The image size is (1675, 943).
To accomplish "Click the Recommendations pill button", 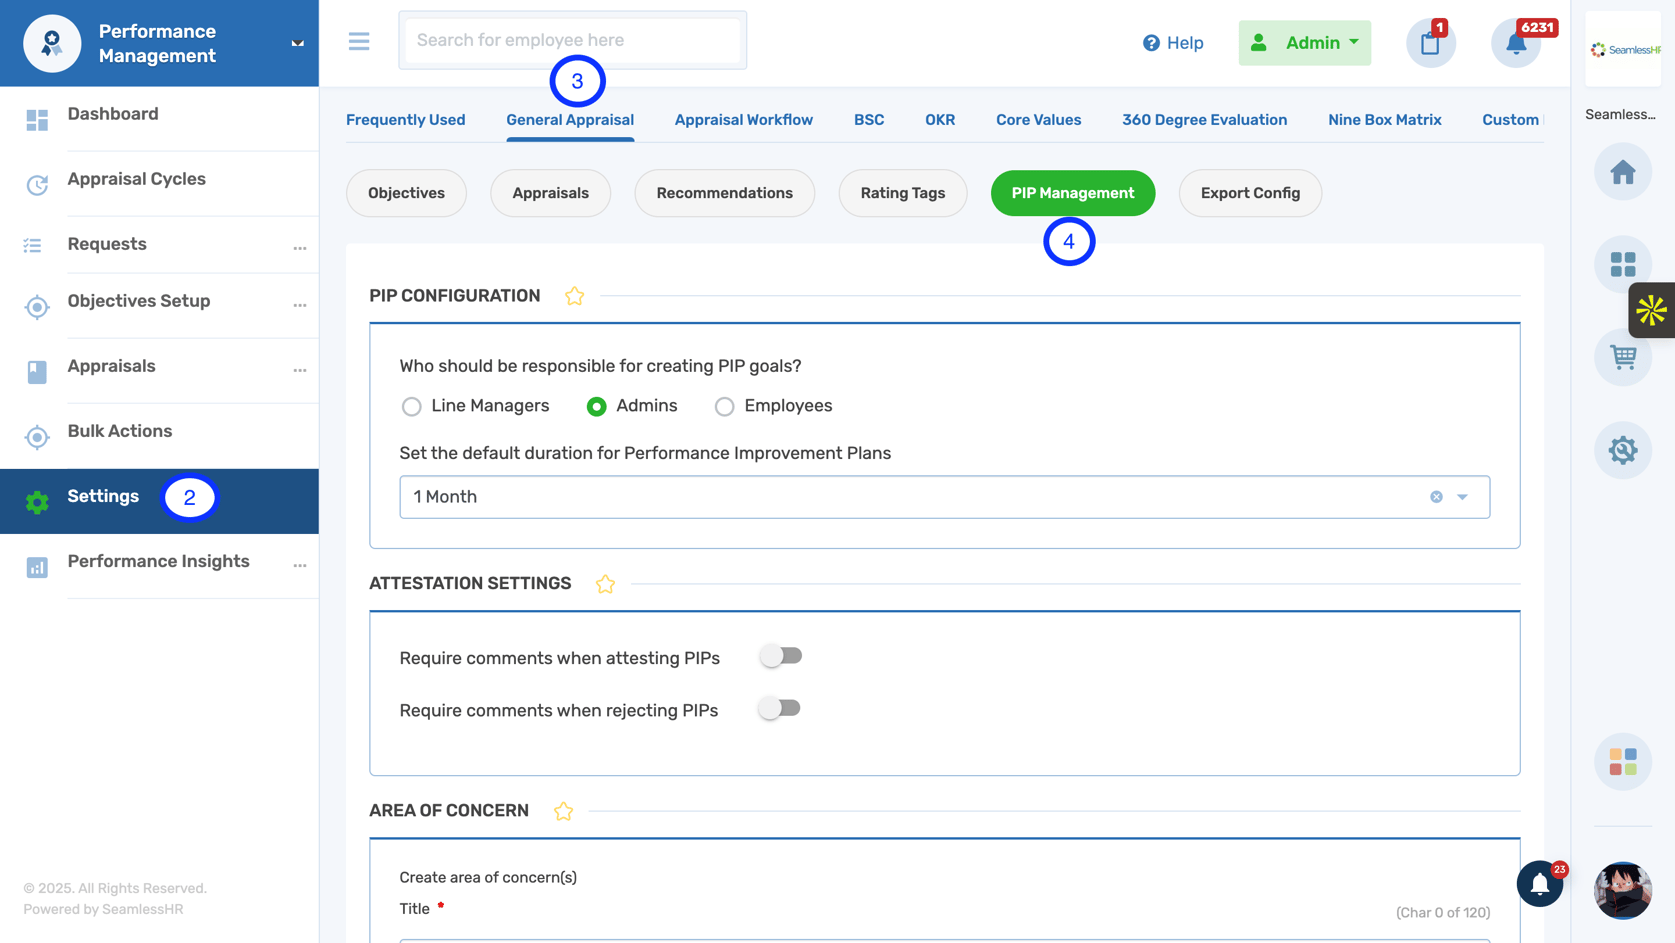I will [x=724, y=193].
